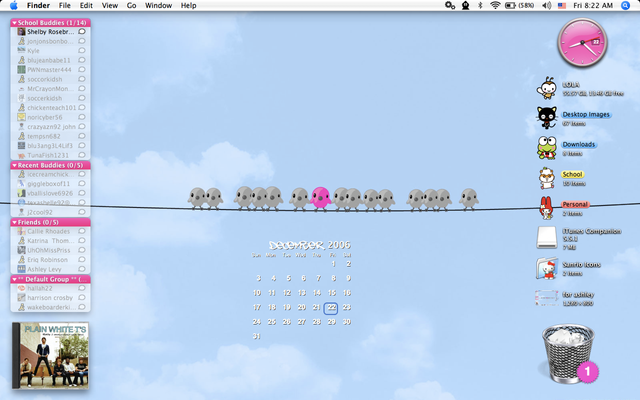The image size is (640, 400).
Task: Open the Window menu
Action: click(x=158, y=5)
